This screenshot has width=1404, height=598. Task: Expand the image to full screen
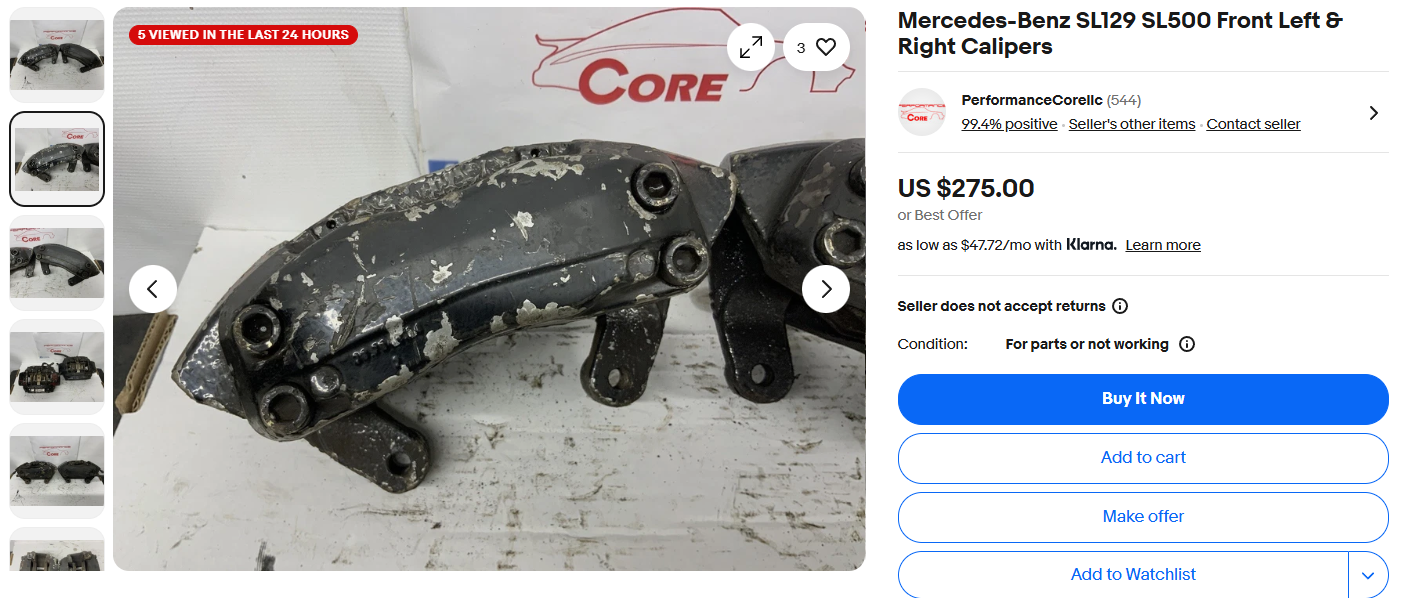click(x=750, y=47)
